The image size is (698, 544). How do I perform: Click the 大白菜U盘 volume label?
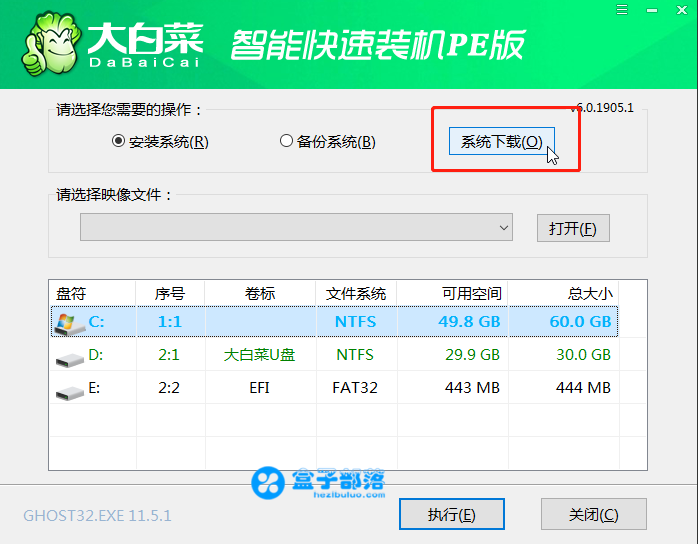tap(260, 355)
